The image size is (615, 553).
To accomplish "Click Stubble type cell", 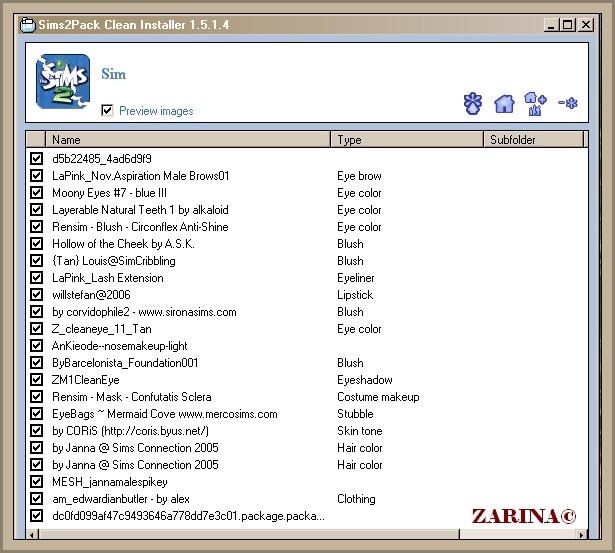I will (355, 414).
